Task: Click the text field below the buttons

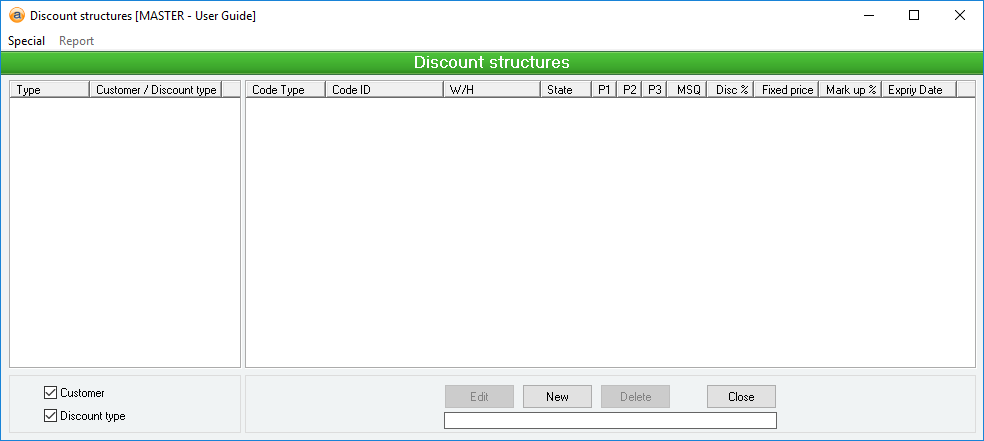Action: coord(610,420)
